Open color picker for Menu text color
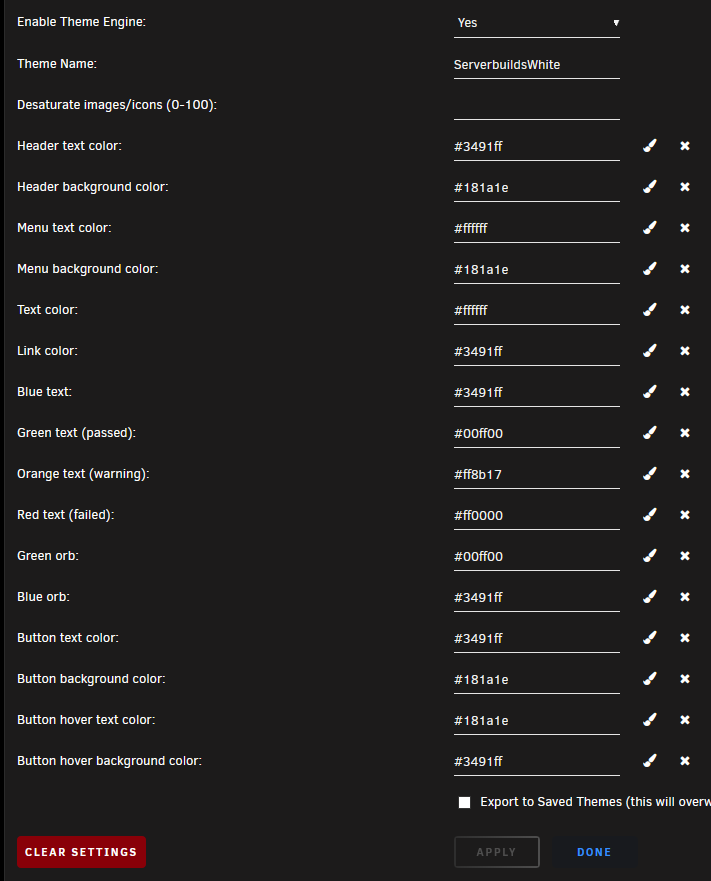 click(650, 228)
